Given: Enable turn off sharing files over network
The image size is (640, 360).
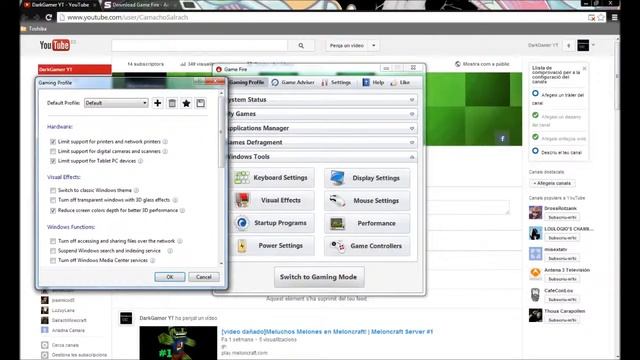Looking at the screenshot, I should 53,241.
